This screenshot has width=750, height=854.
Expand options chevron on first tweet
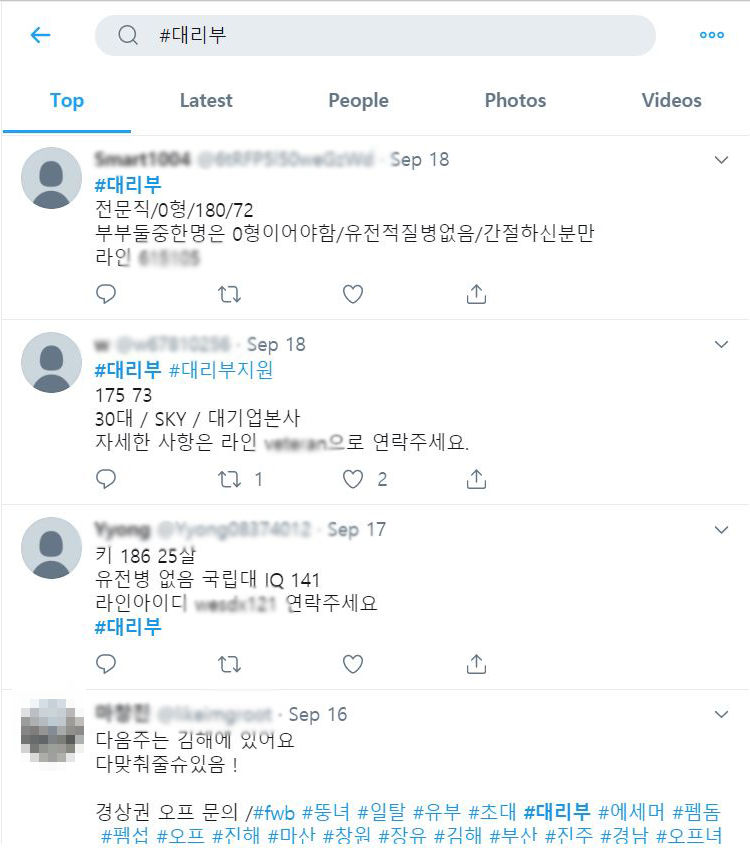pos(721,160)
